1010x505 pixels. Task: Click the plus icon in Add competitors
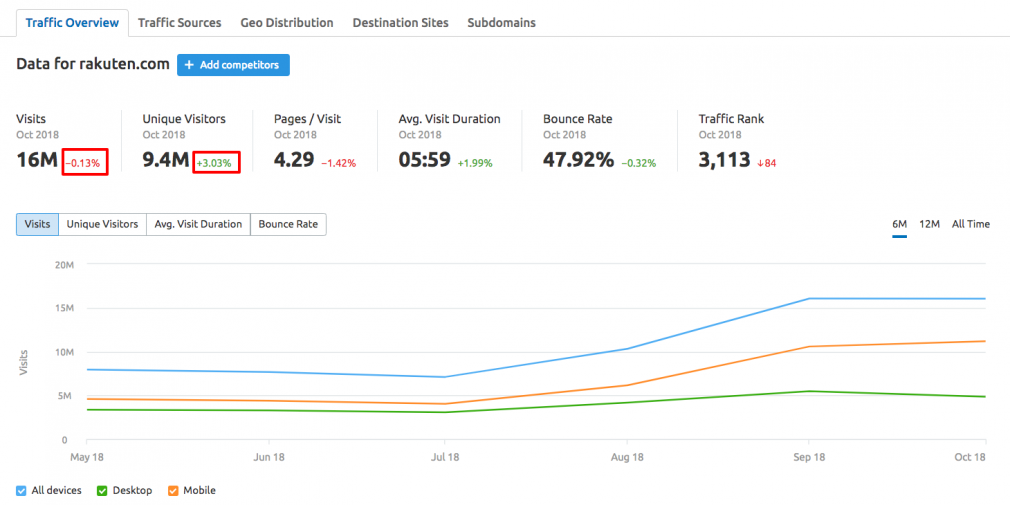pyautogui.click(x=189, y=65)
